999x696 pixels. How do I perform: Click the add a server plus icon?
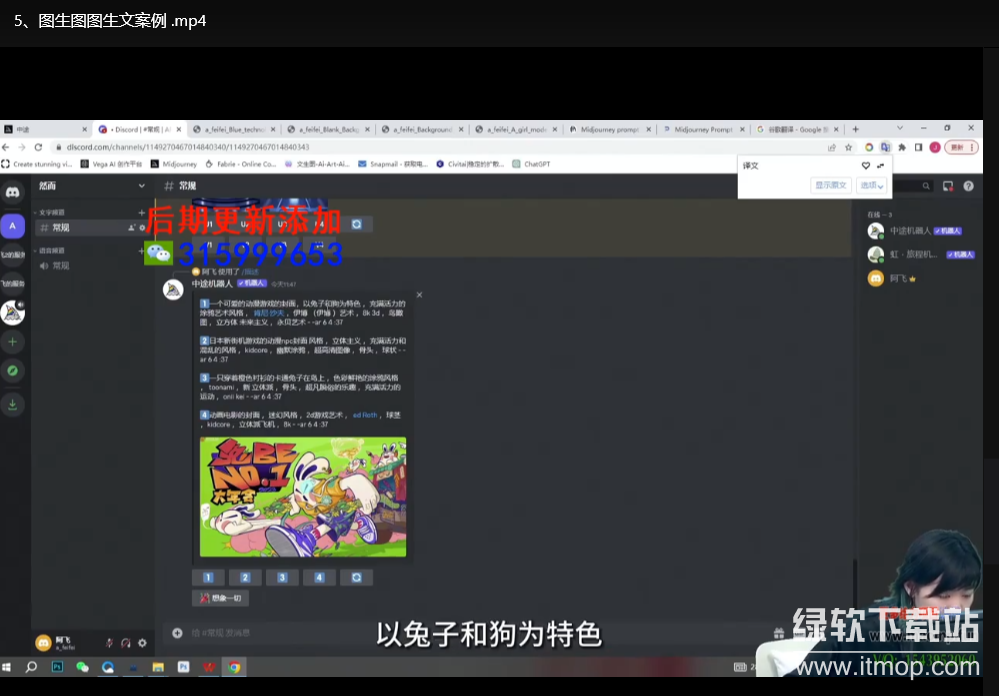(12, 342)
